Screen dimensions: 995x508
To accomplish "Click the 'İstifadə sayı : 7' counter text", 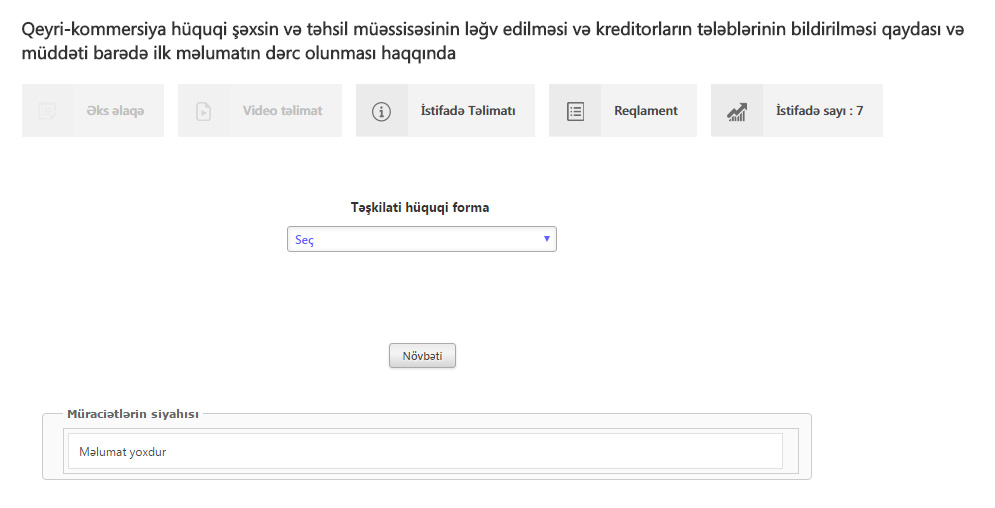I will click(819, 110).
